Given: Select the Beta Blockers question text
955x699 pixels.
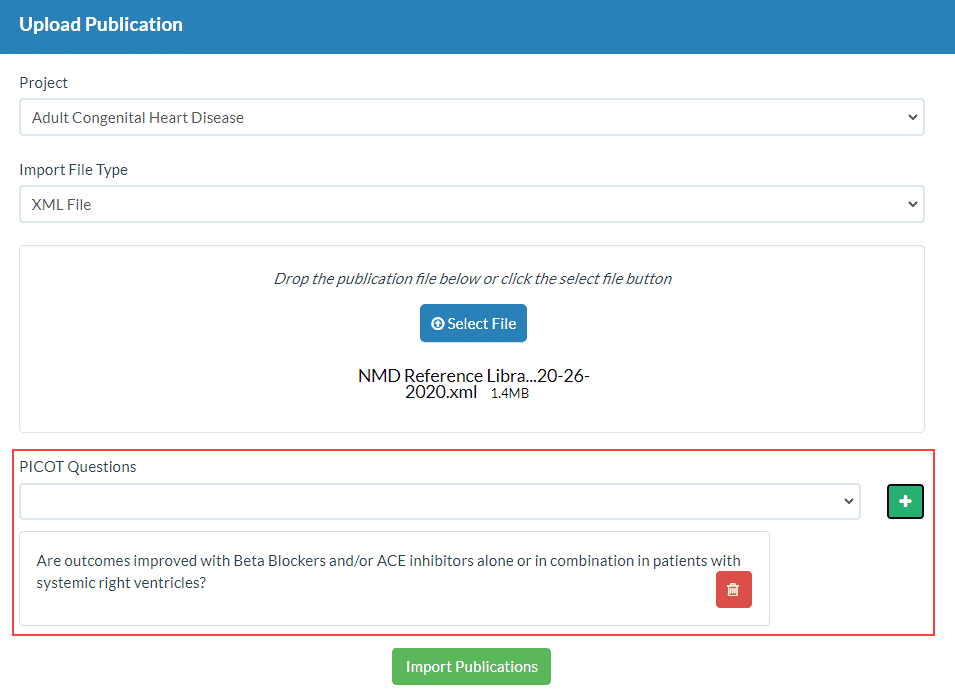Looking at the screenshot, I should pos(388,570).
